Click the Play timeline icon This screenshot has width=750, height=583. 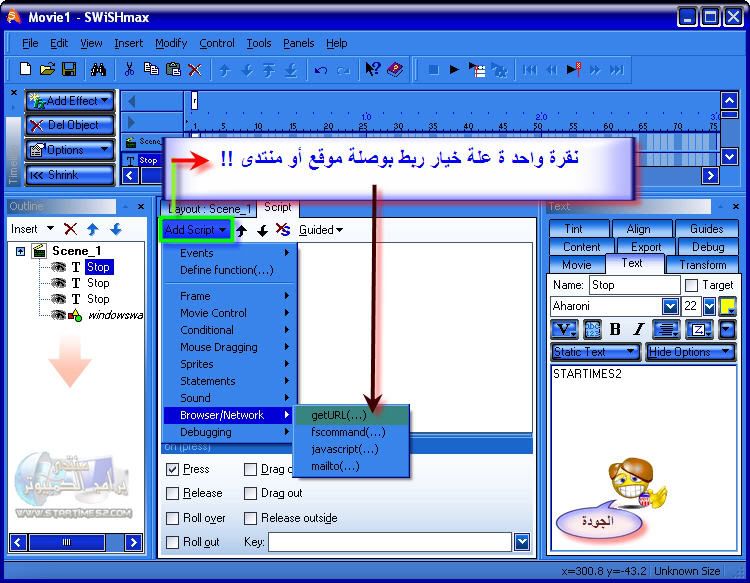point(477,70)
